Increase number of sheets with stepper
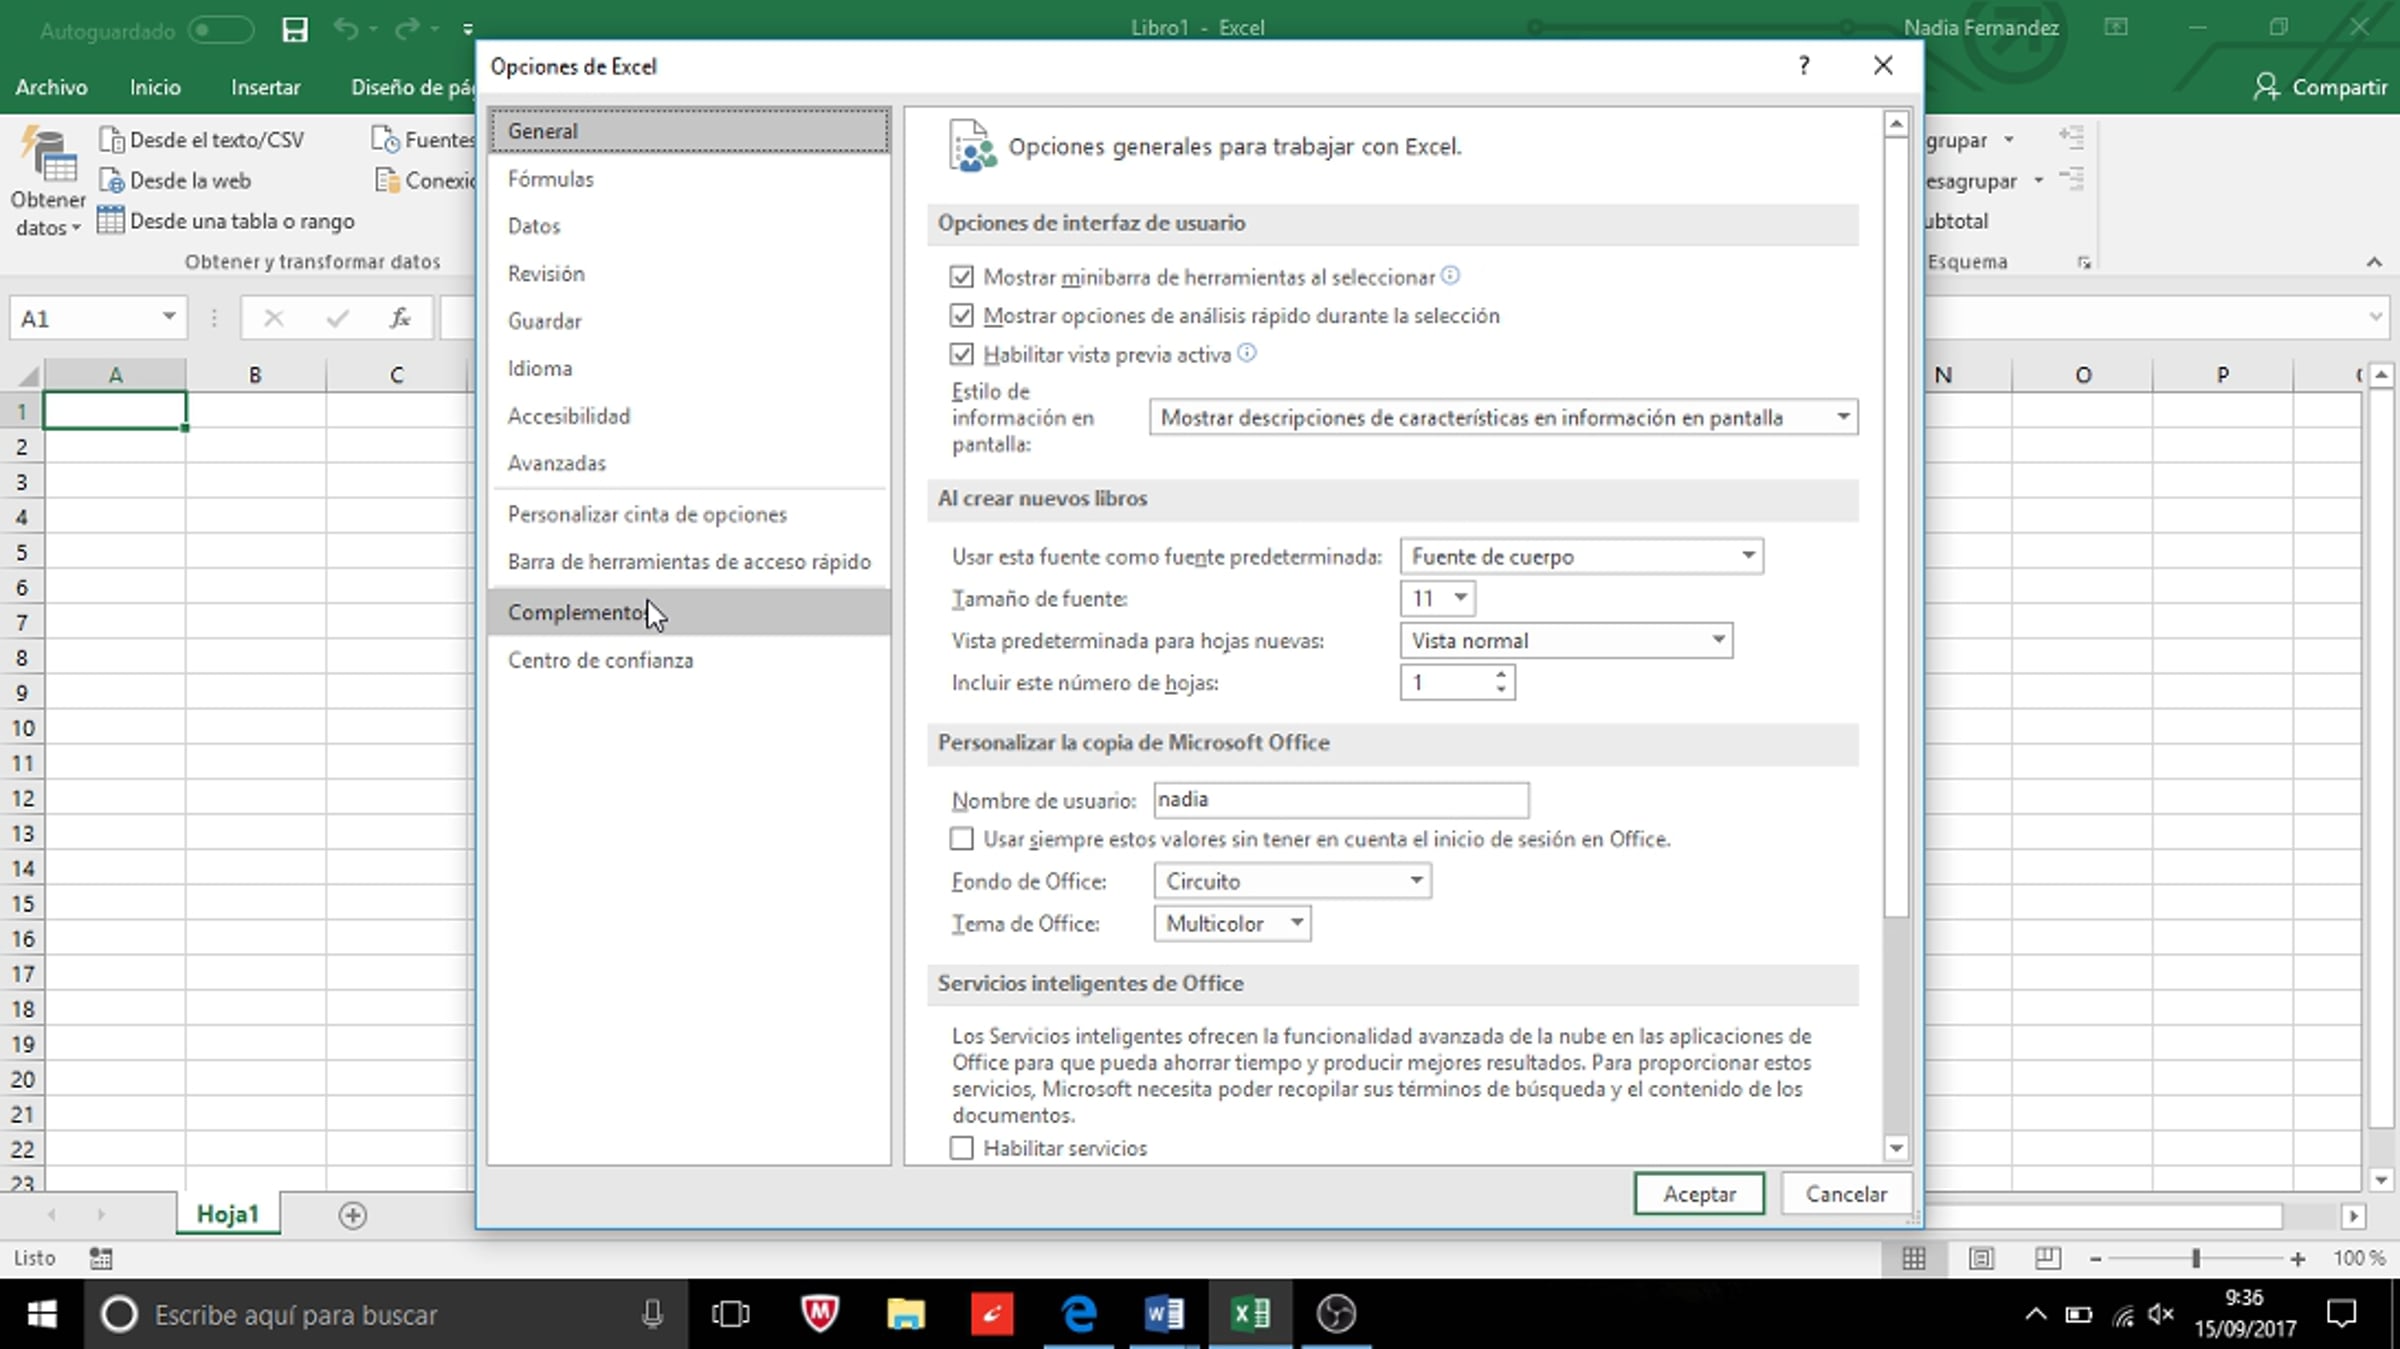Image resolution: width=2400 pixels, height=1349 pixels. pos(1500,674)
